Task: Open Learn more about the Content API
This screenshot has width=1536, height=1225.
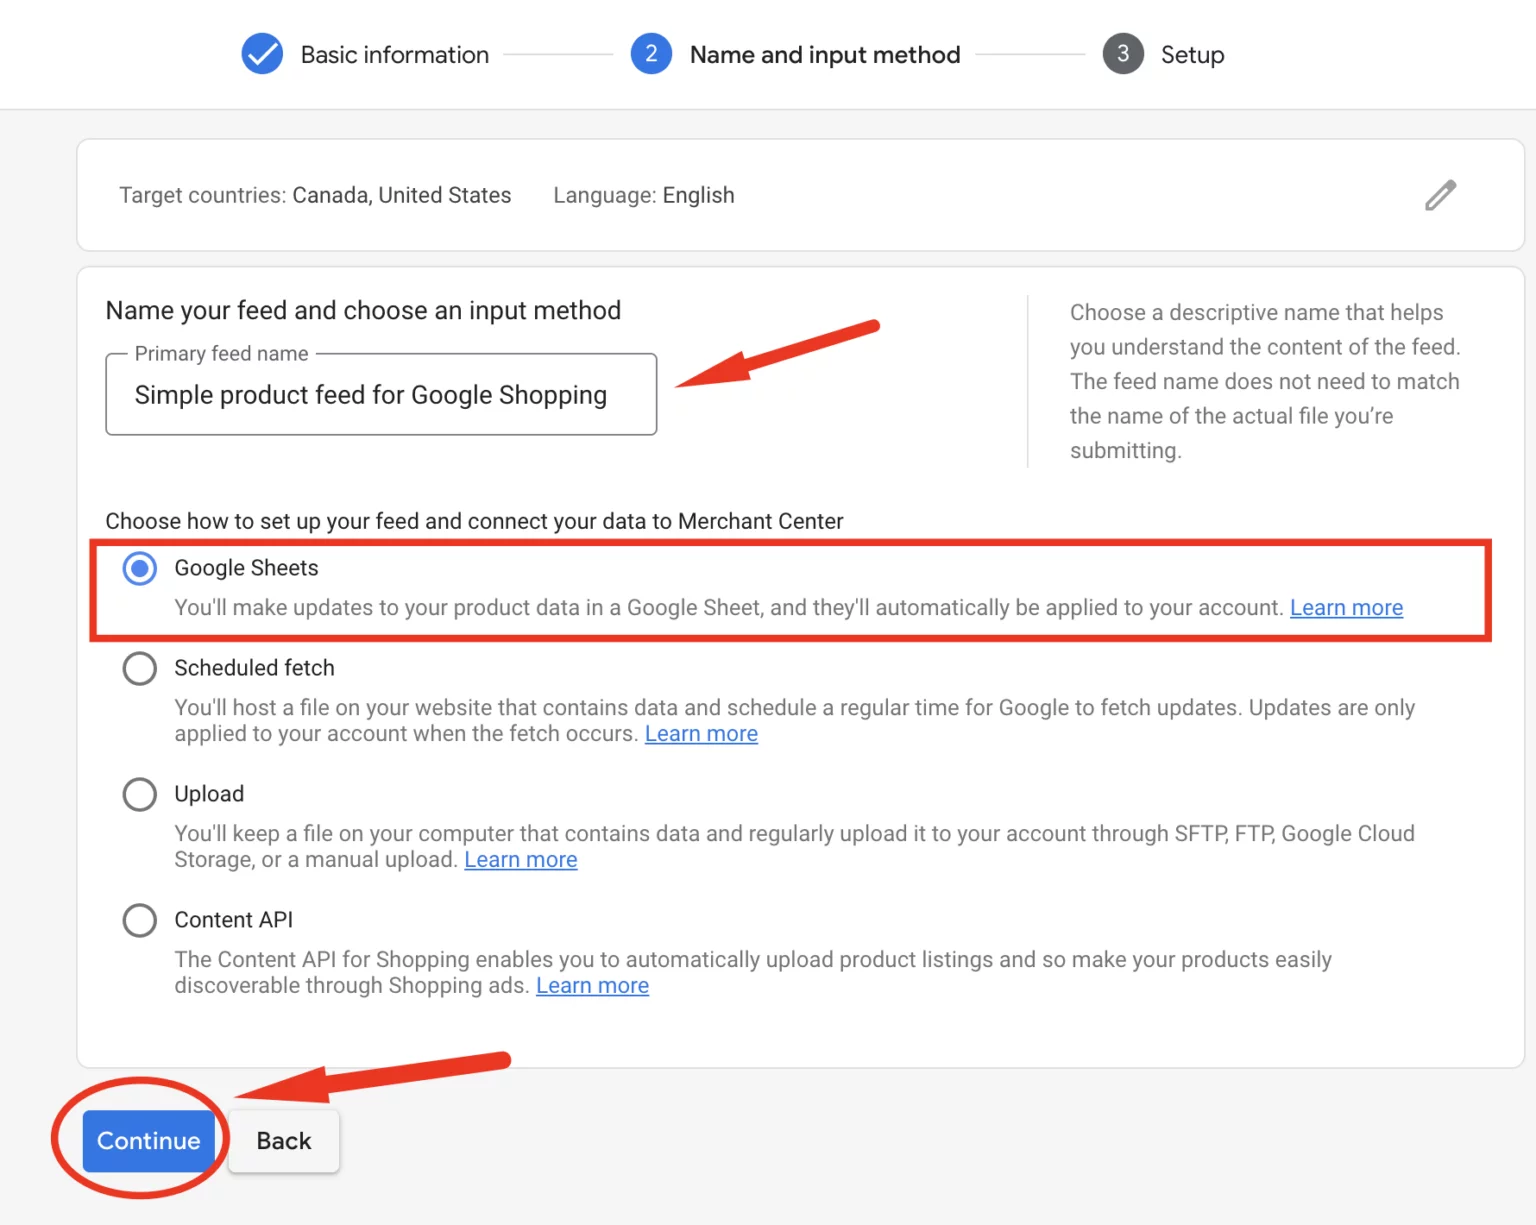Action: (592, 985)
